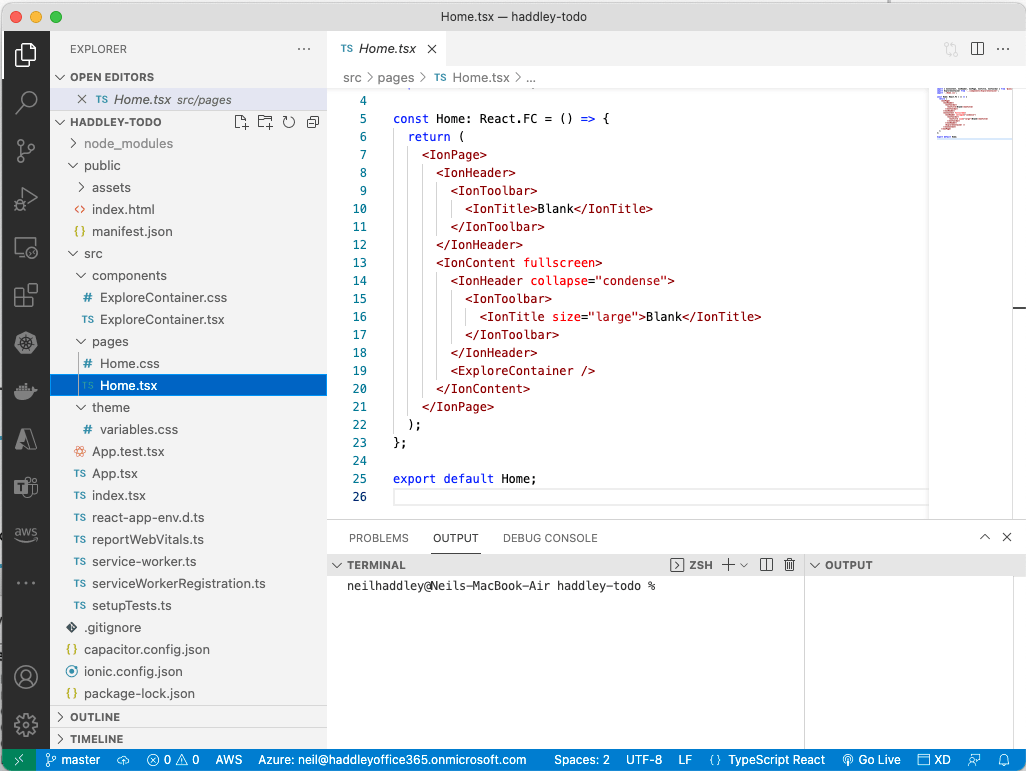Open the new terminal dropdown arrow

744,565
